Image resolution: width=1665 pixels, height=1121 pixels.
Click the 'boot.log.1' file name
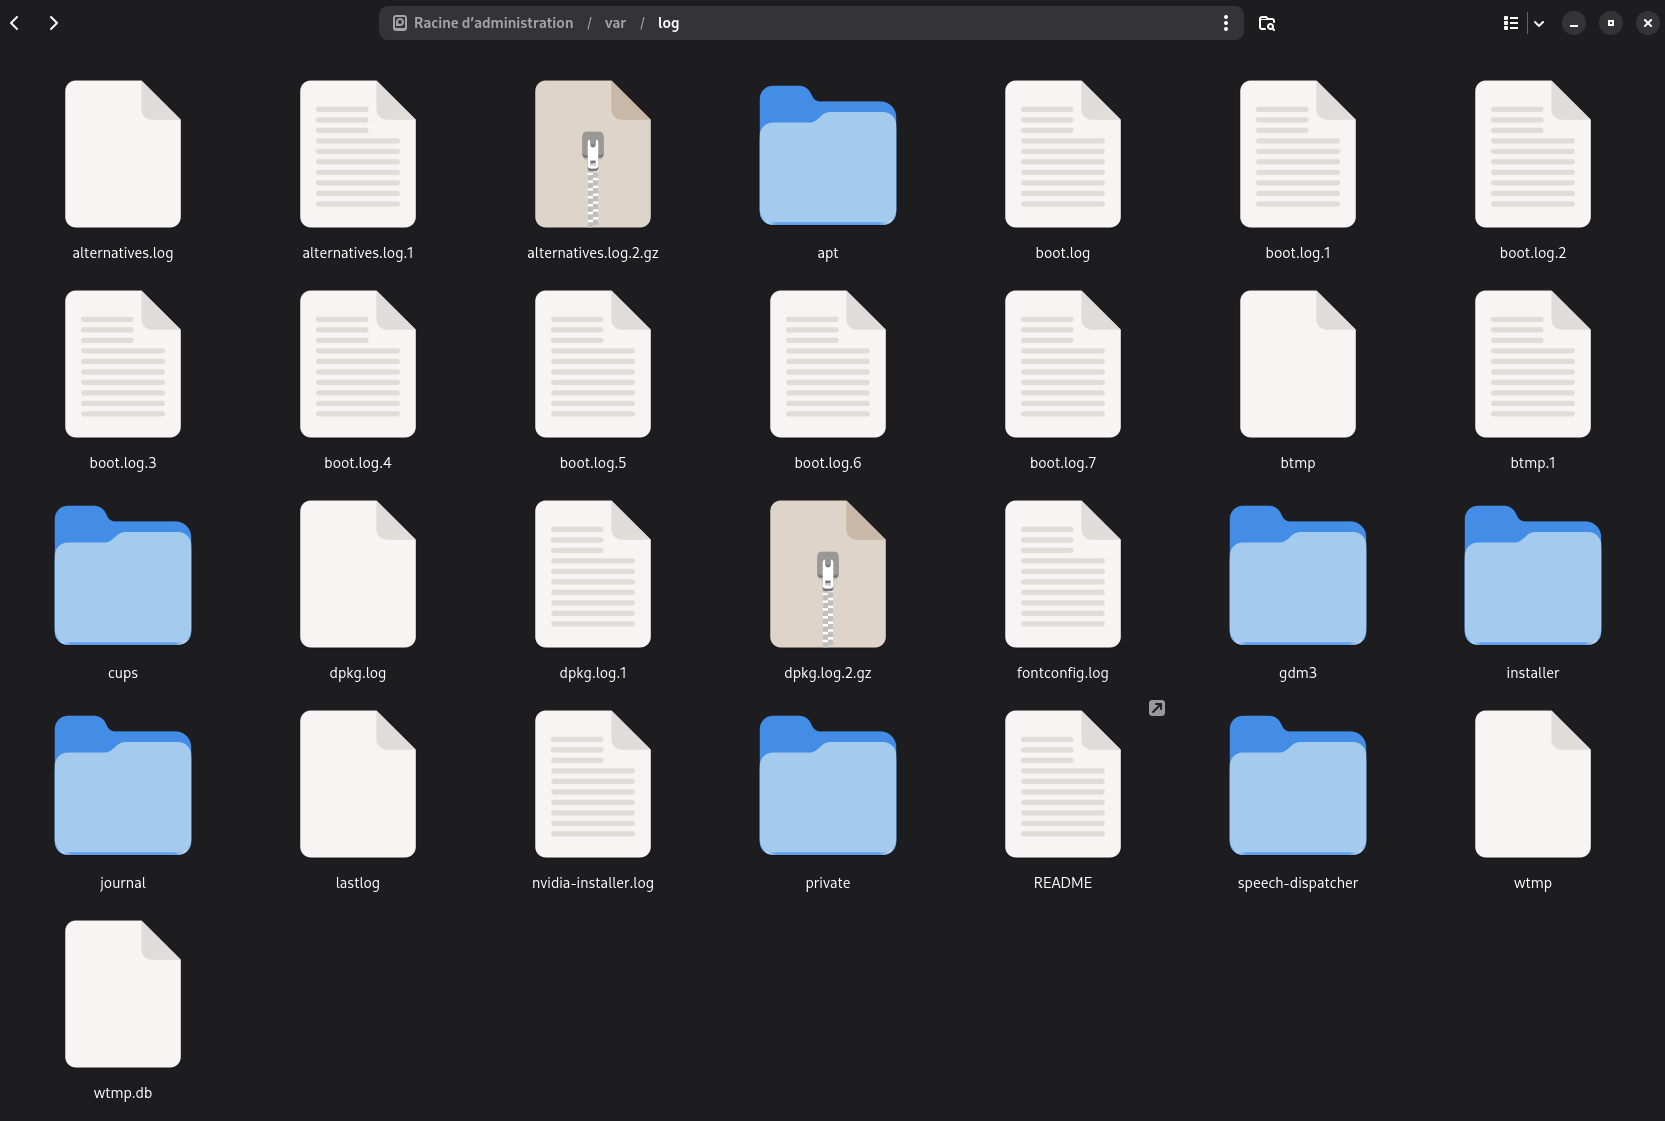(x=1298, y=253)
